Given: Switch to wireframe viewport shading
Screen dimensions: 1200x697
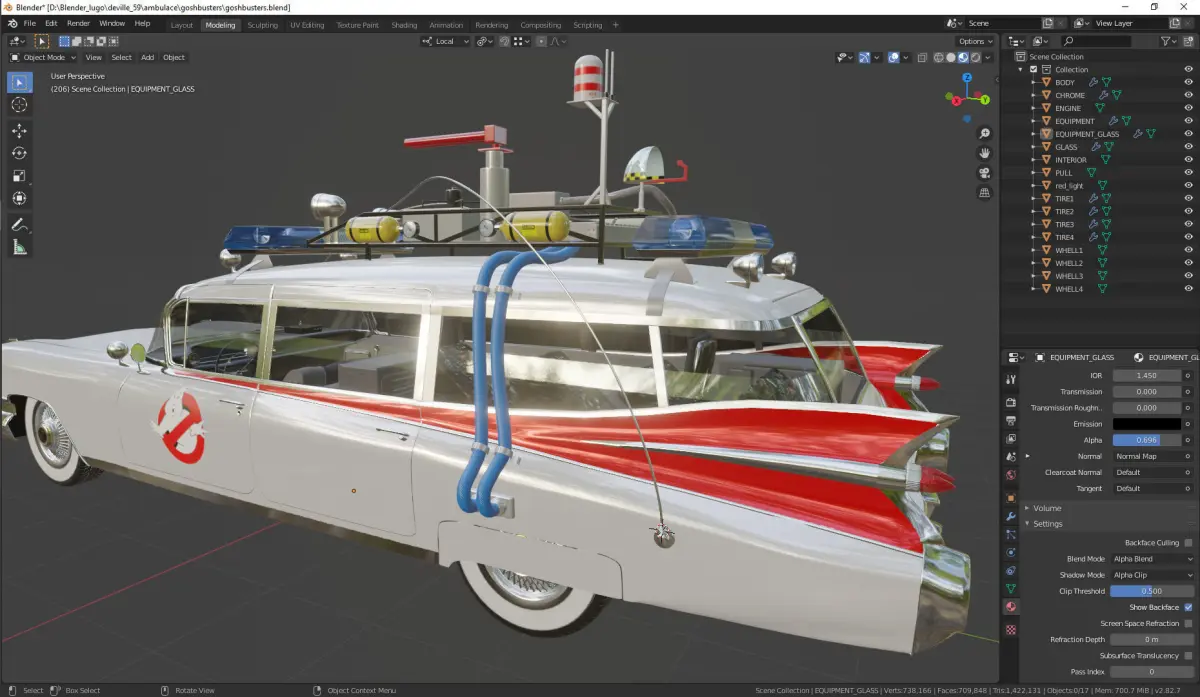Looking at the screenshot, I should (x=939, y=58).
